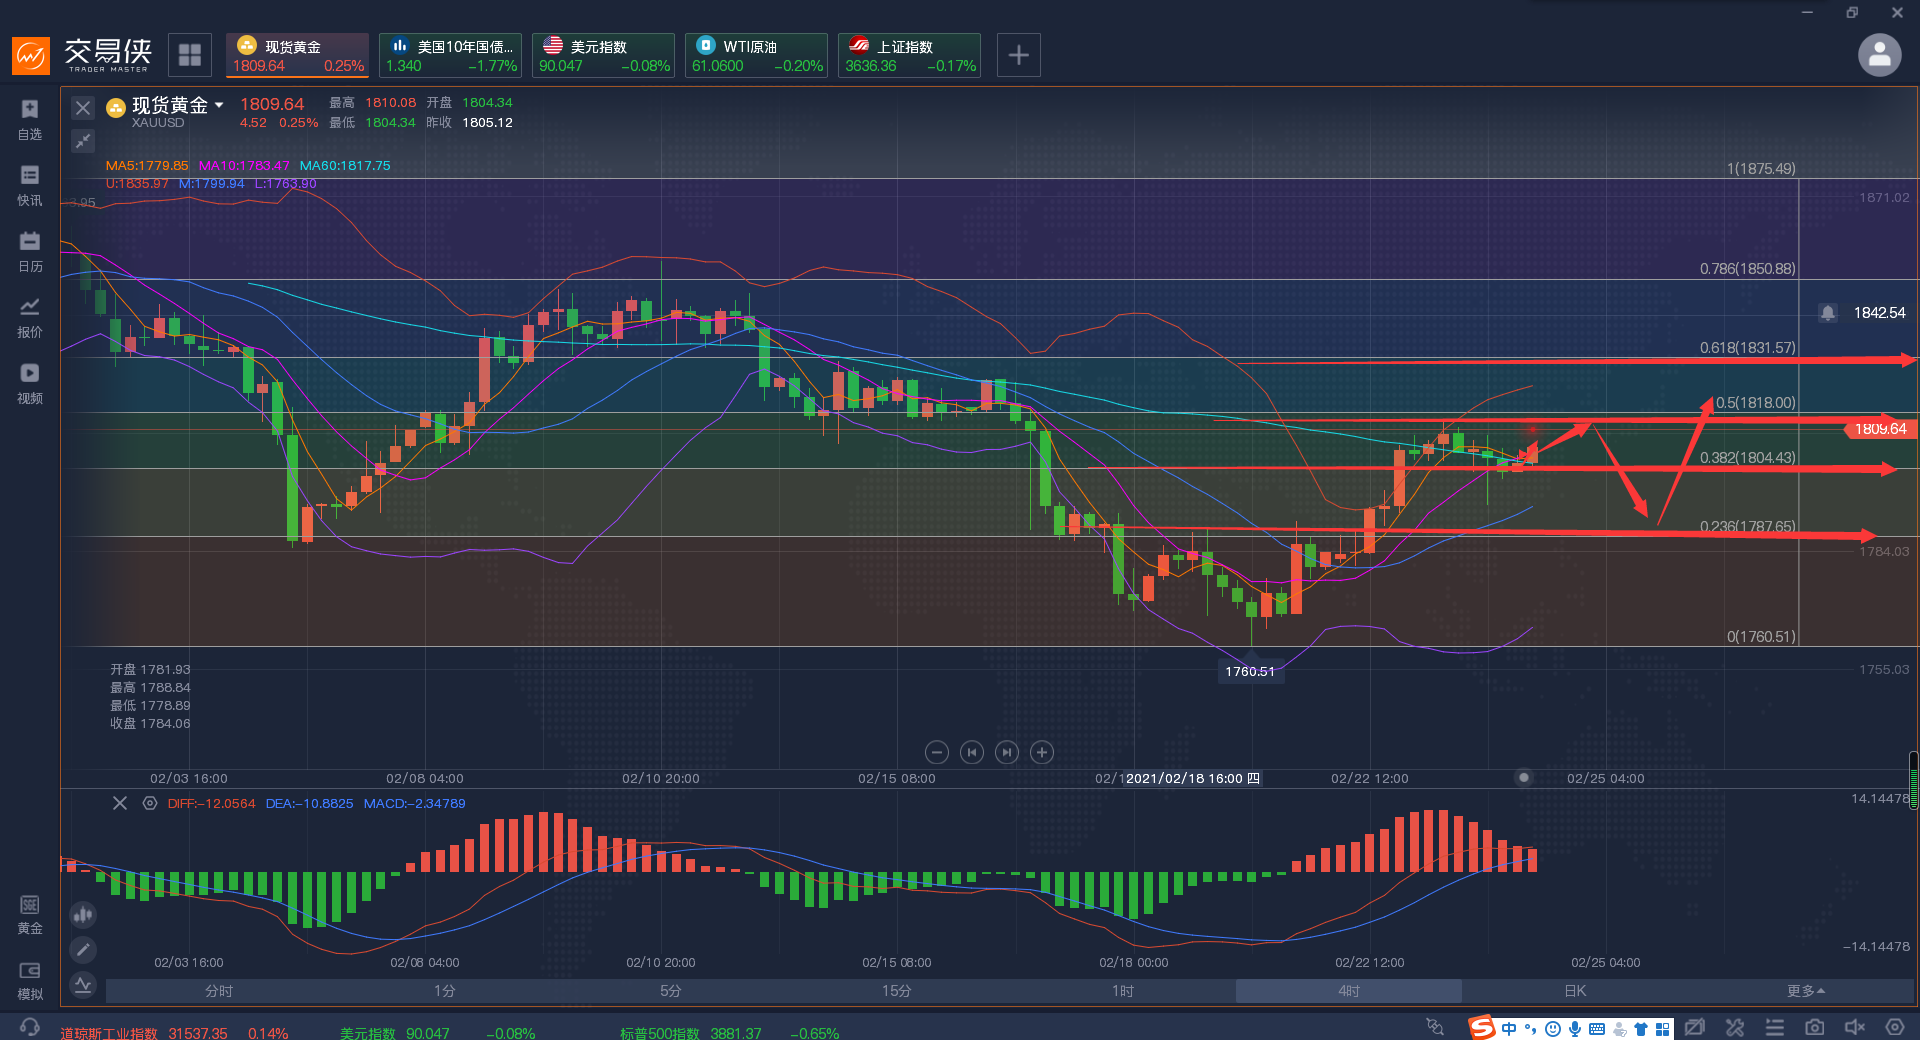Toggle the sound mute icon in status bar

click(1854, 1028)
